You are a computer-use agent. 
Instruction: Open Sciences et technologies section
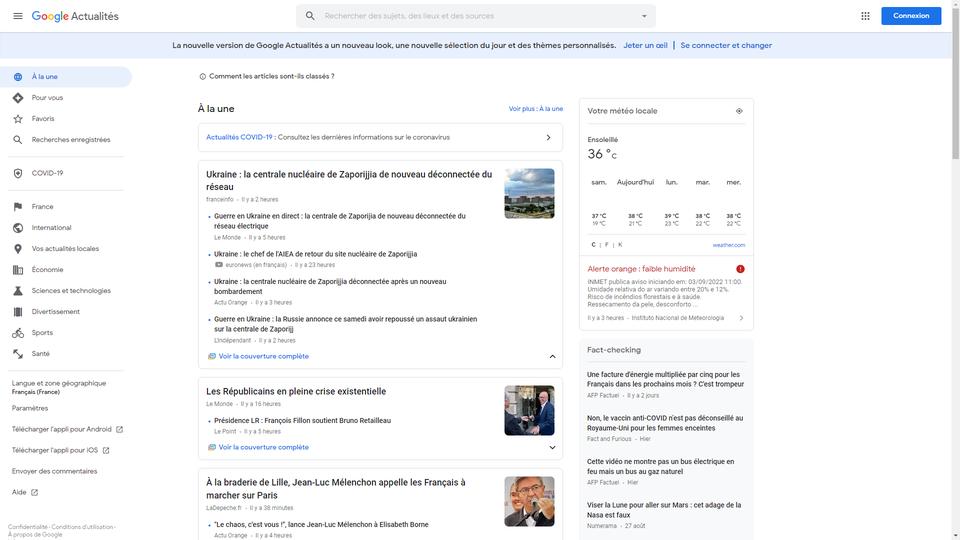point(66,291)
